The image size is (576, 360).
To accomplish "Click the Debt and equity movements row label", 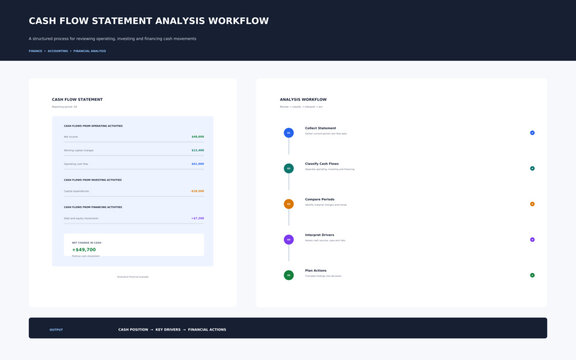I will (81, 218).
